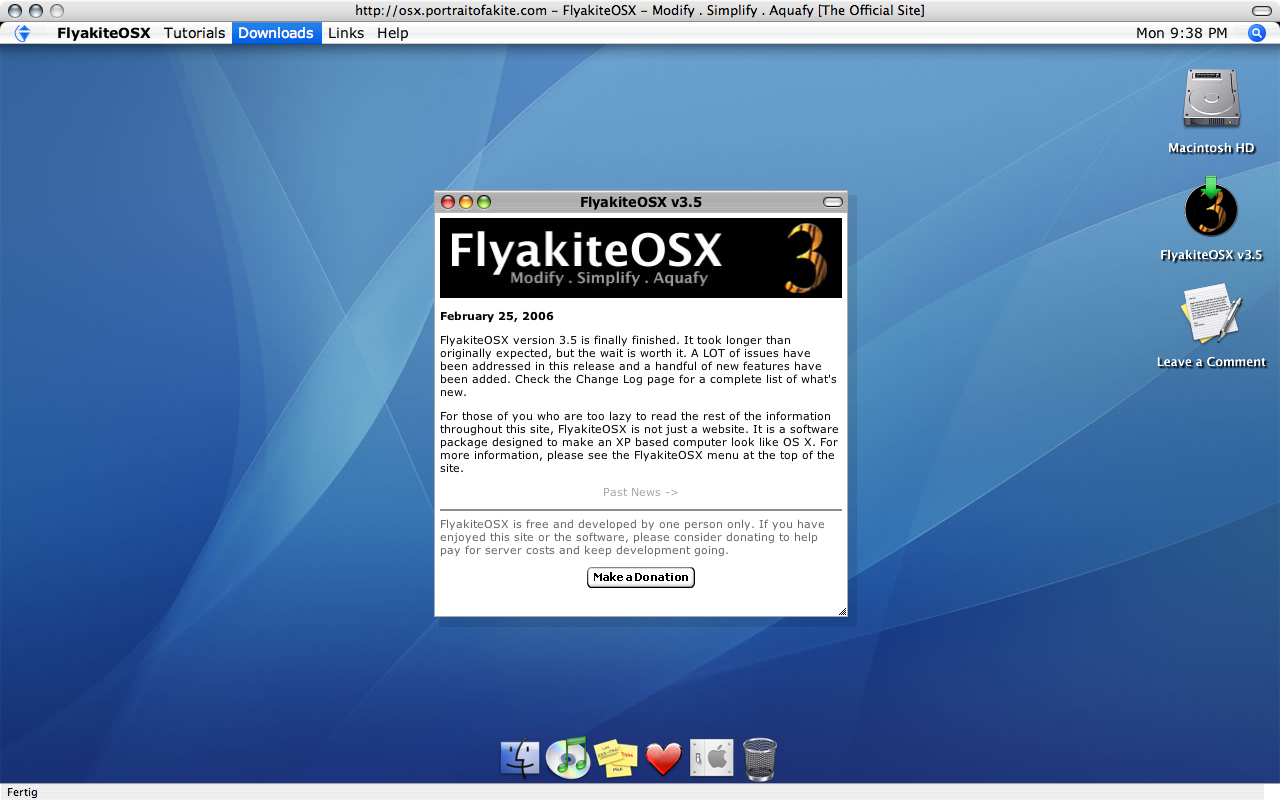The width and height of the screenshot is (1280, 801).
Task: Click the resize grip of FlyakiteOSX v3.5 window
Action: point(842,611)
